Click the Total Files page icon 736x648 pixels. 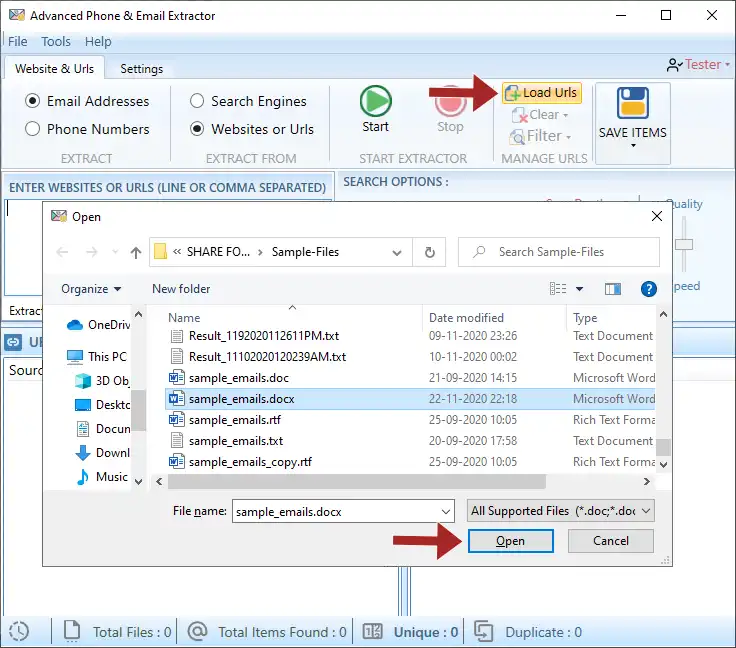coord(72,631)
